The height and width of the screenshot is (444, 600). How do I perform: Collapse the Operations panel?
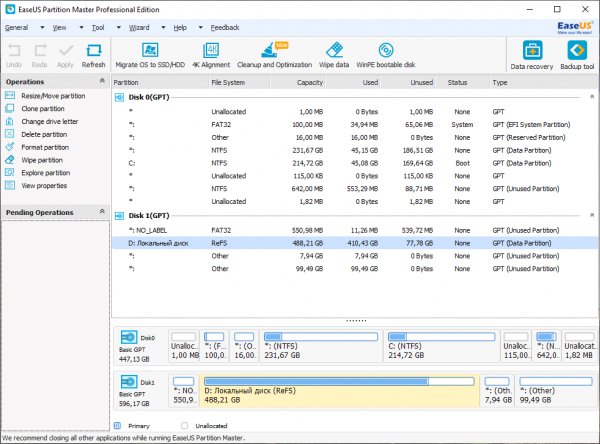click(102, 81)
